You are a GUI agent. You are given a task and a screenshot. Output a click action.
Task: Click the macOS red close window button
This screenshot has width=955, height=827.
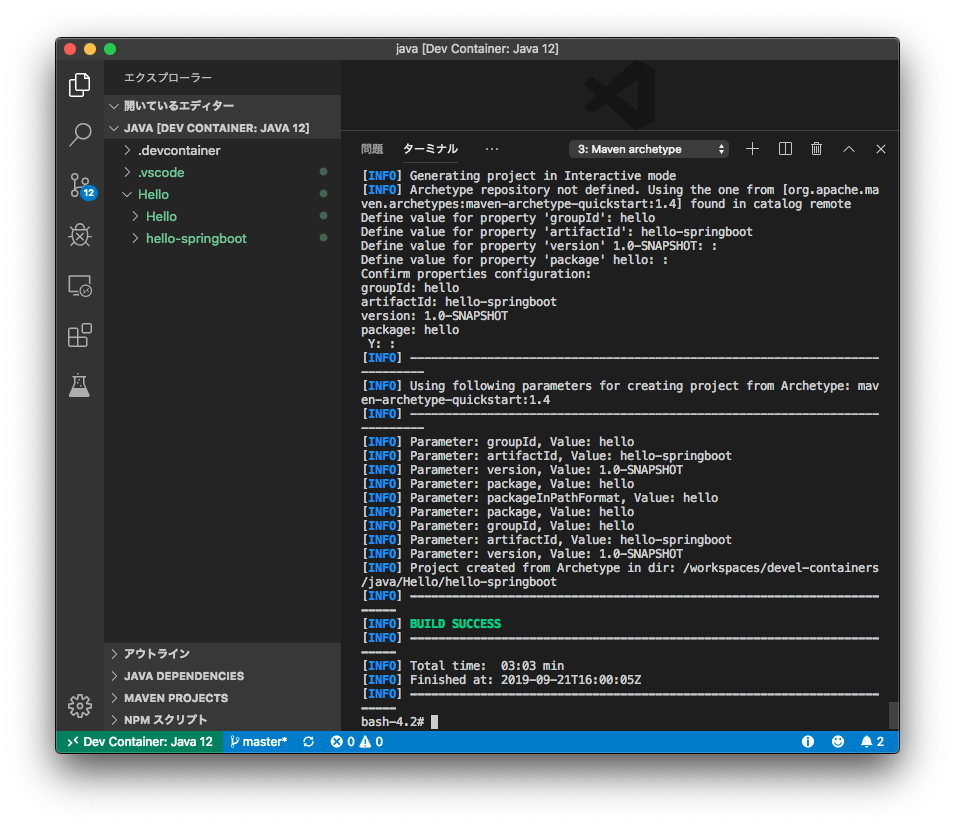pyautogui.click(x=70, y=49)
